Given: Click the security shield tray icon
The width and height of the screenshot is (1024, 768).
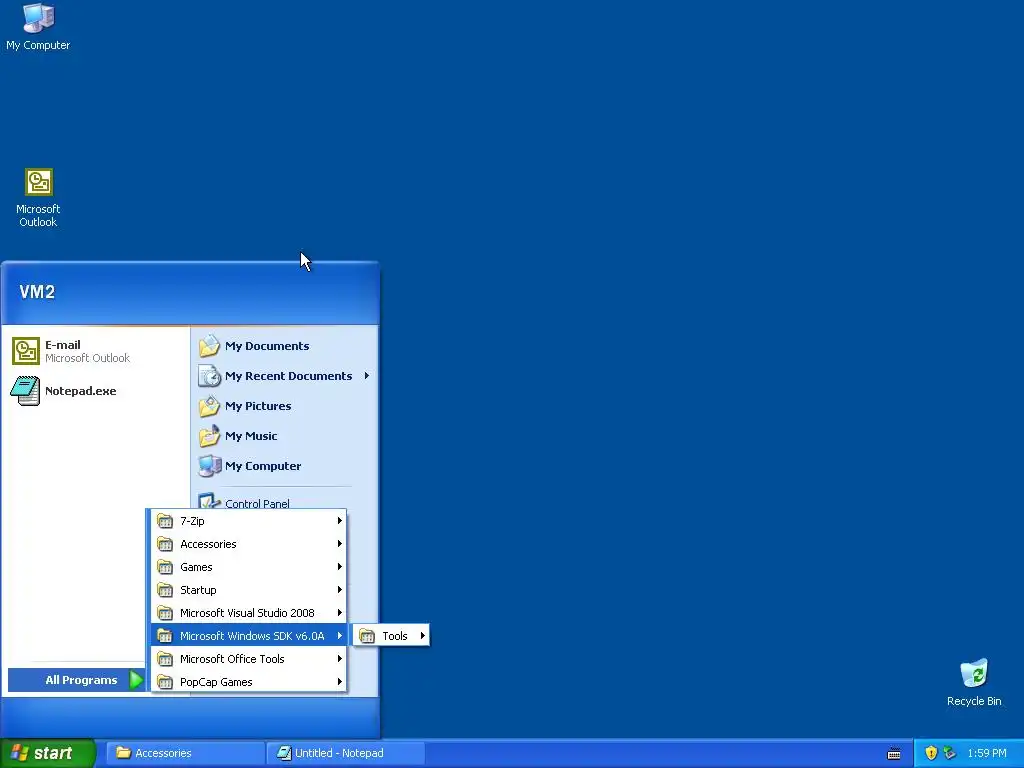Looking at the screenshot, I should coord(931,753).
